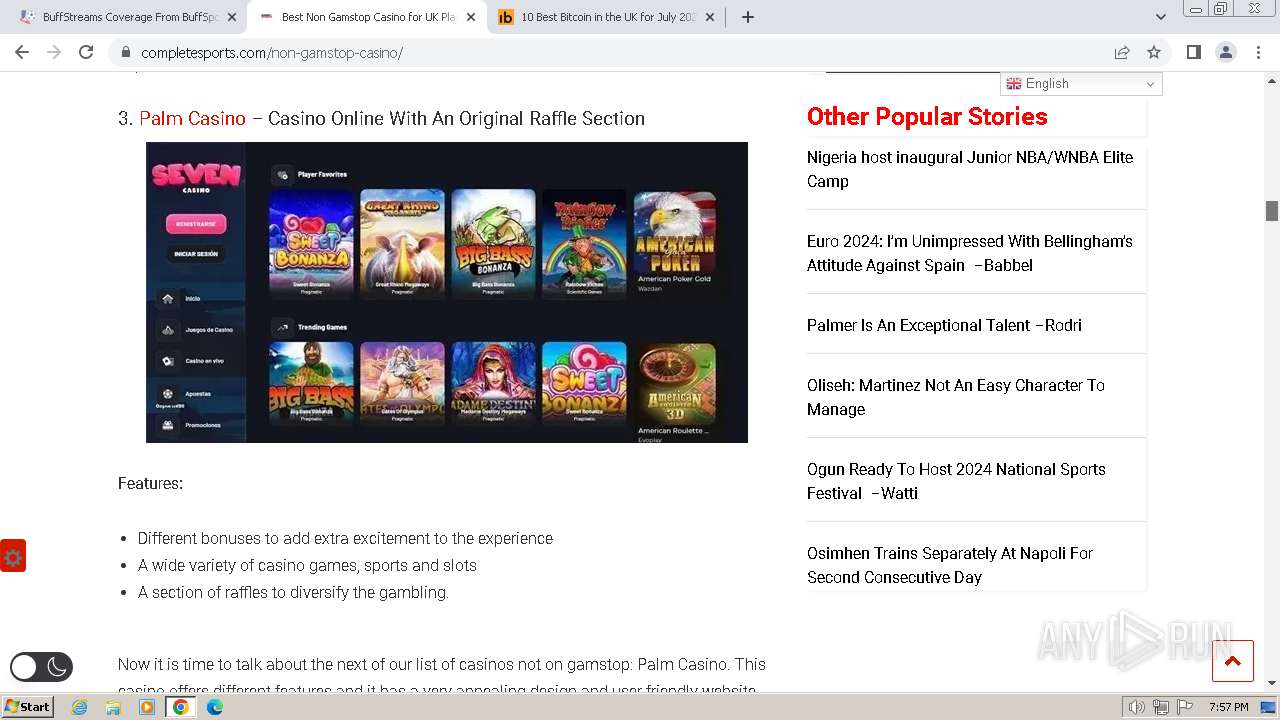Click the scroll-to-top arrow button

pyautogui.click(x=1232, y=661)
